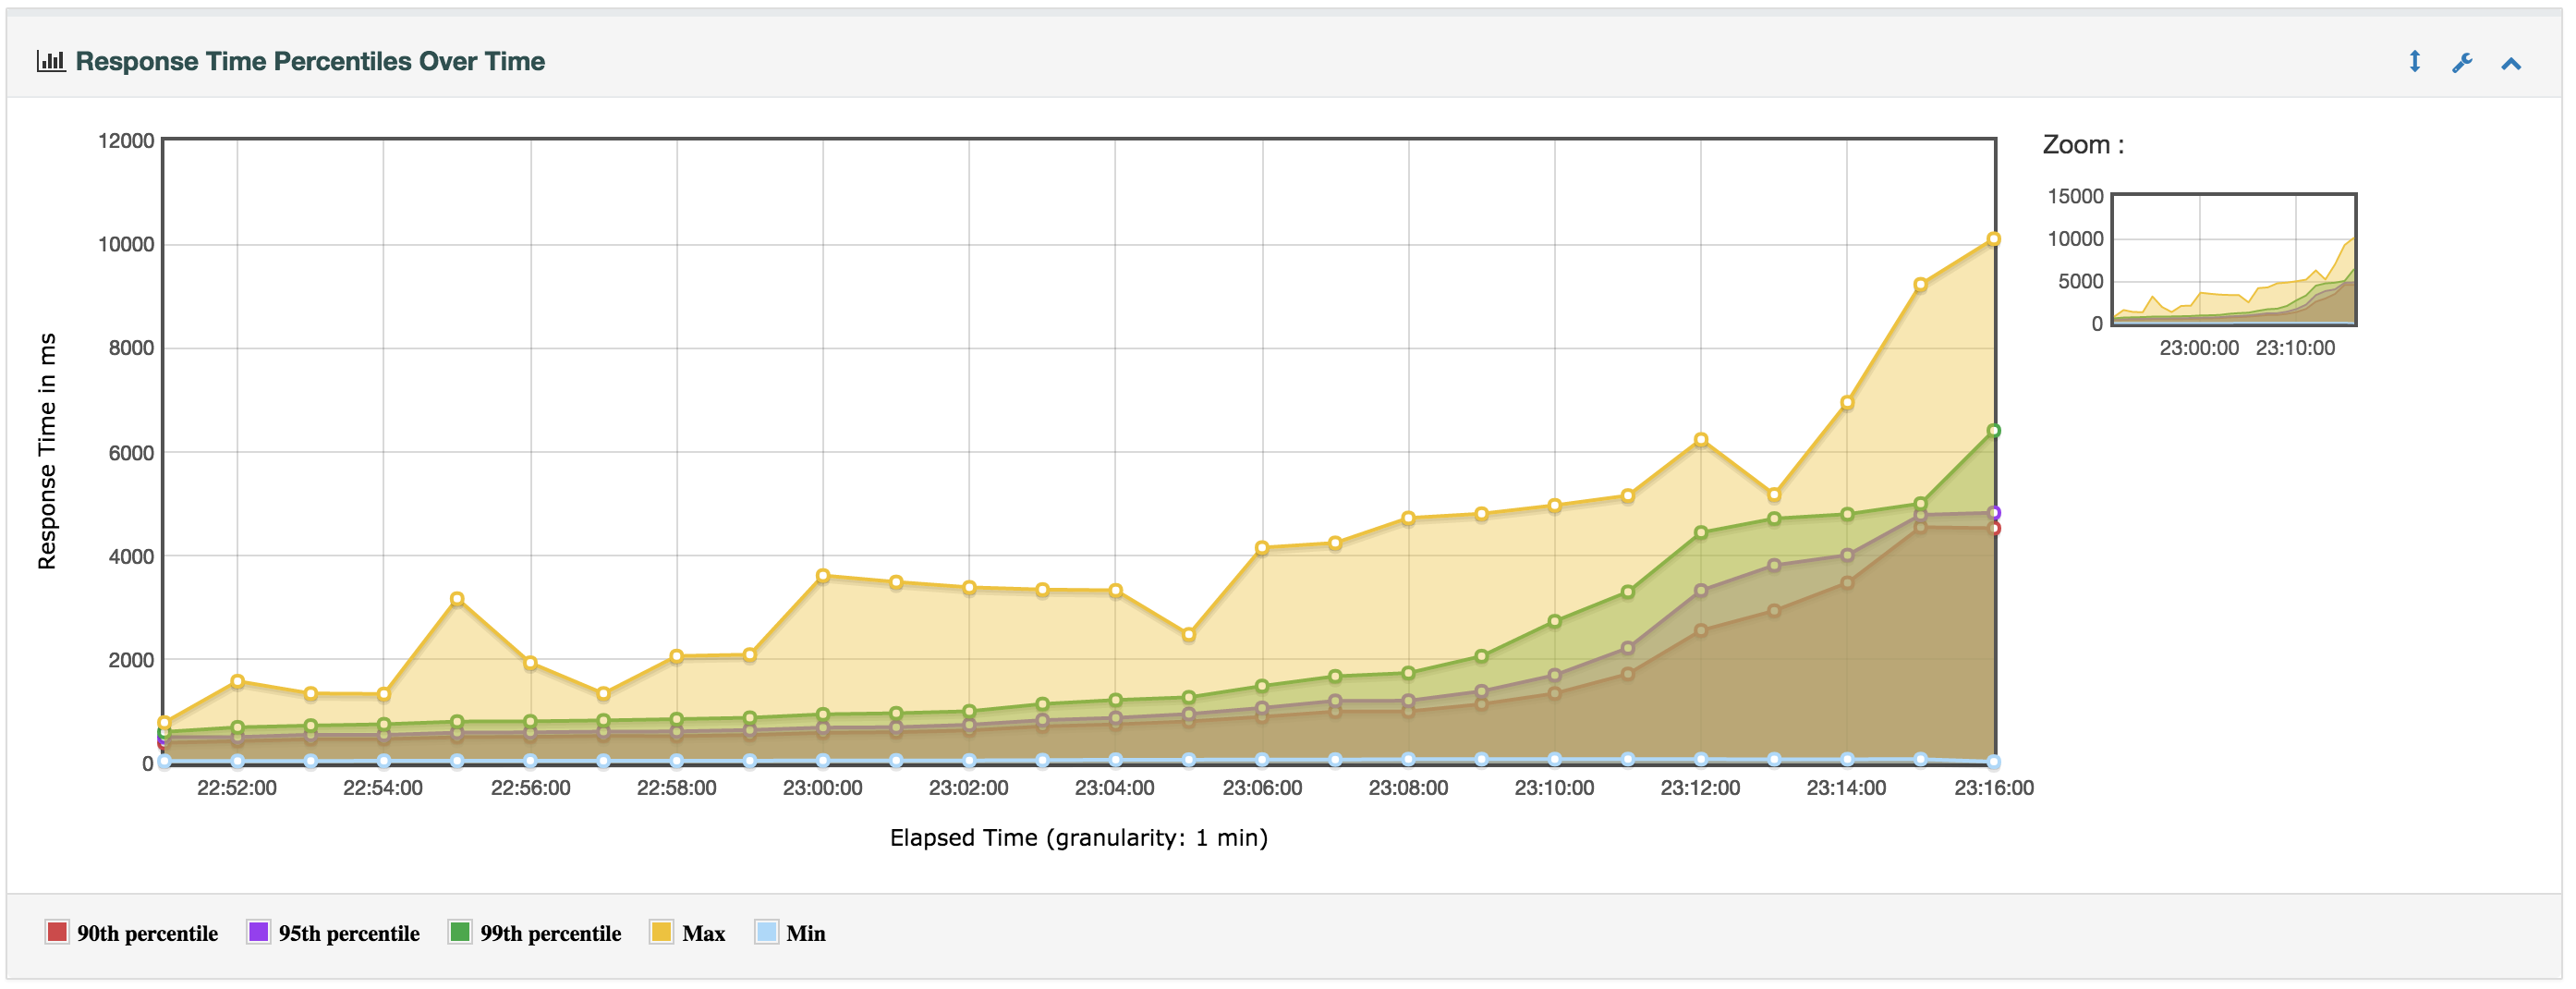This screenshot has height=989, width=2576.
Task: Click the vertical resize arrows icon
Action: [x=2414, y=62]
